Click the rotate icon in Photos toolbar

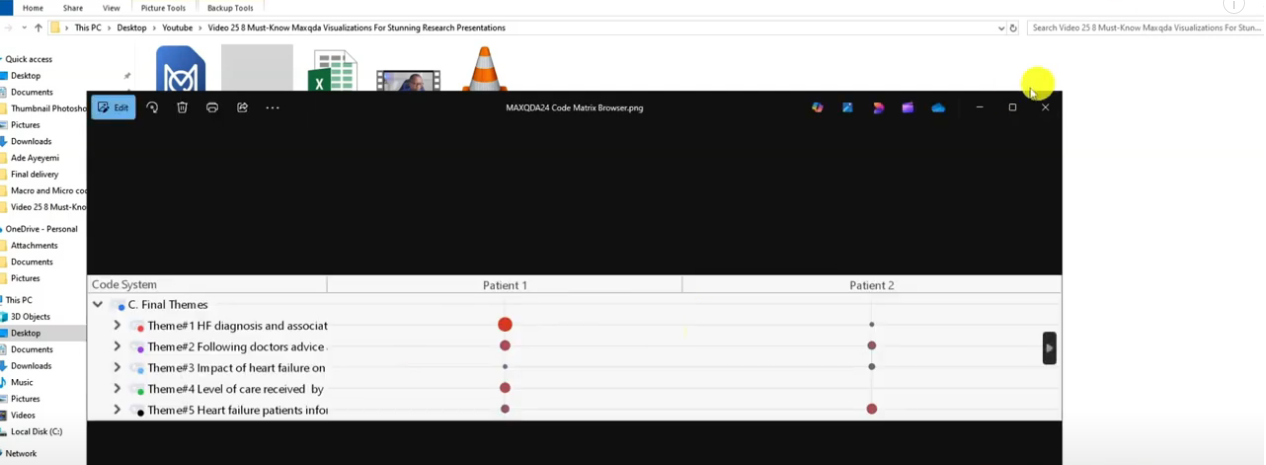click(x=152, y=107)
